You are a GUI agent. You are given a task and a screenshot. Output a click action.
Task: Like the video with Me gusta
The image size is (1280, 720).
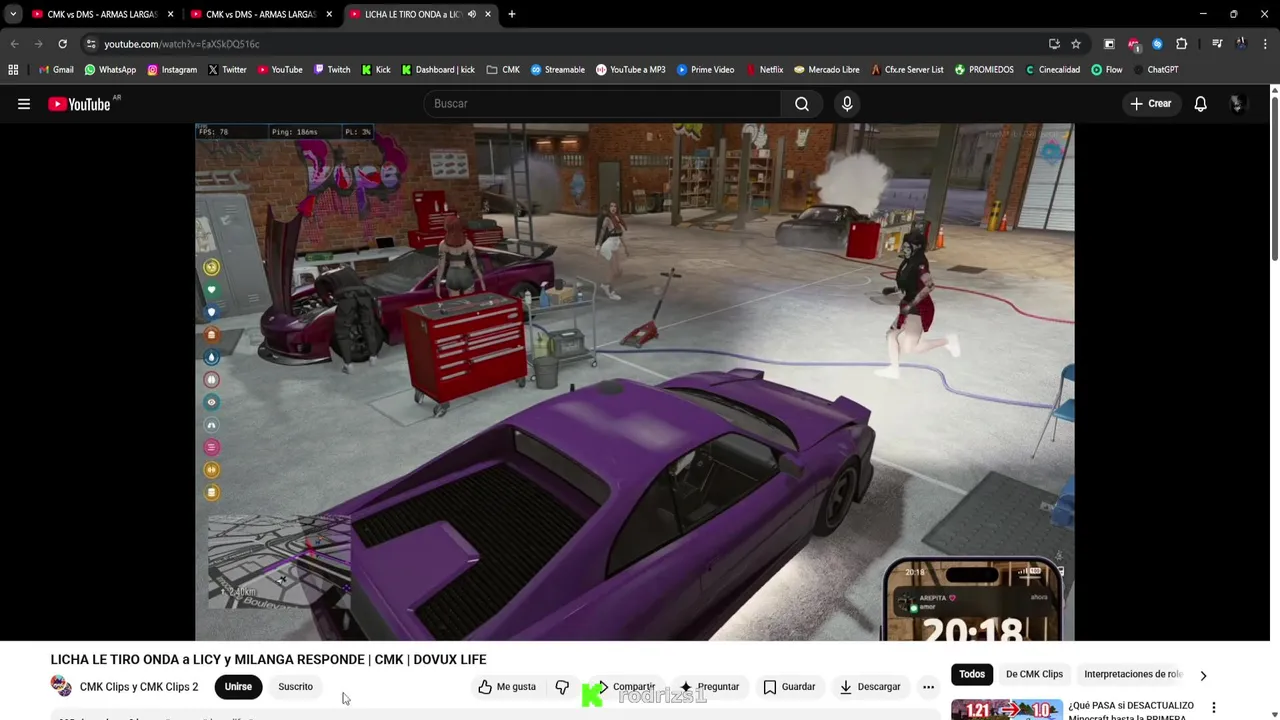pyautogui.click(x=507, y=687)
